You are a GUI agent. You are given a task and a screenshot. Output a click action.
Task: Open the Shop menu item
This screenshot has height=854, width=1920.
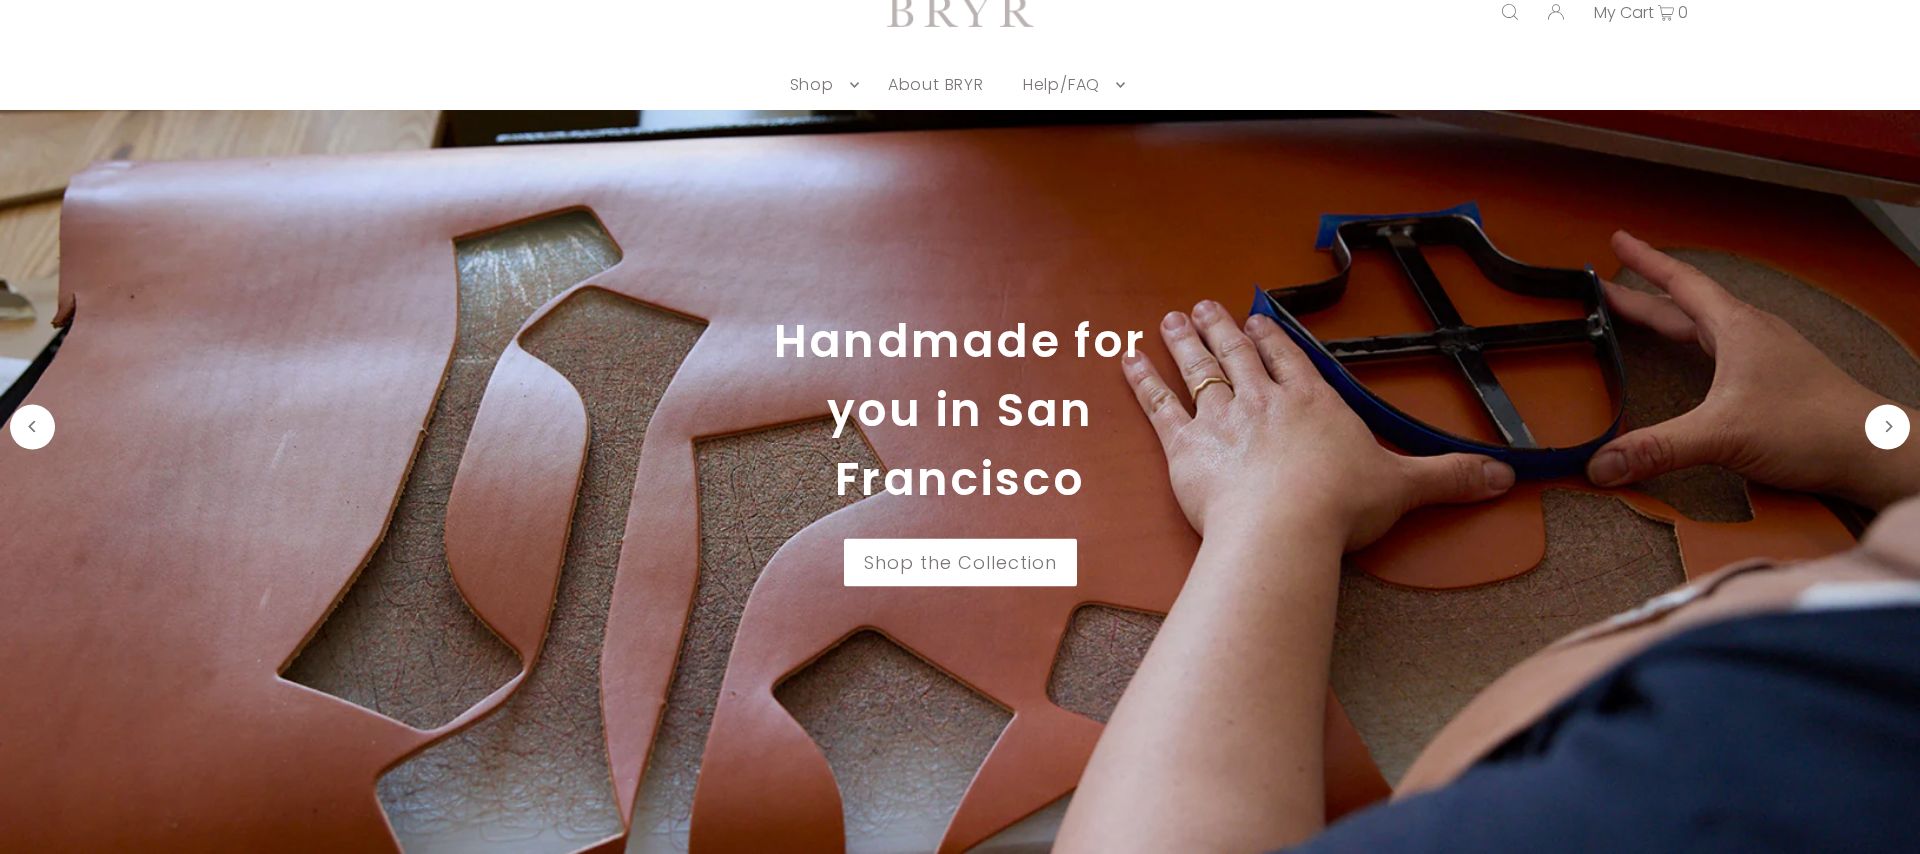(x=811, y=85)
